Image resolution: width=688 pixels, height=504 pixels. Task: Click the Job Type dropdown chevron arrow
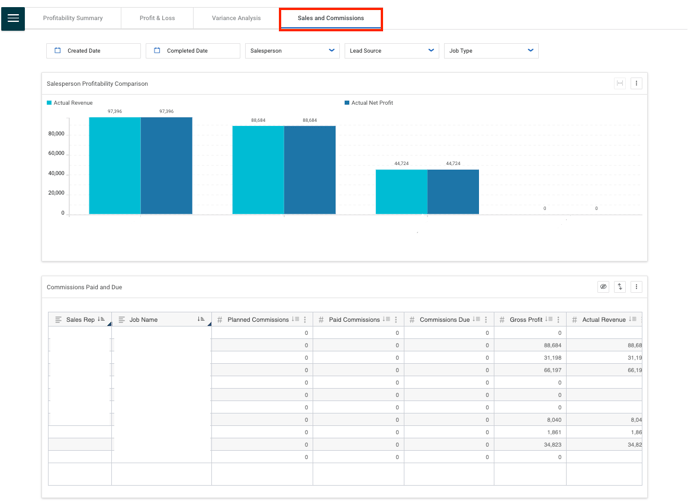(530, 50)
